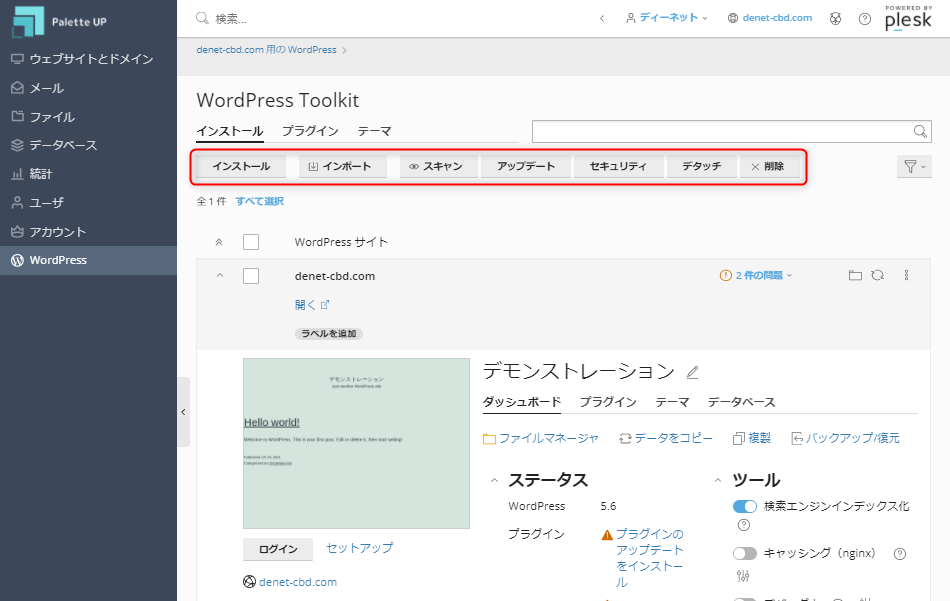Screen dimensions: 950x601
Task: Click the インストール toolbar button
Action: pos(241,166)
